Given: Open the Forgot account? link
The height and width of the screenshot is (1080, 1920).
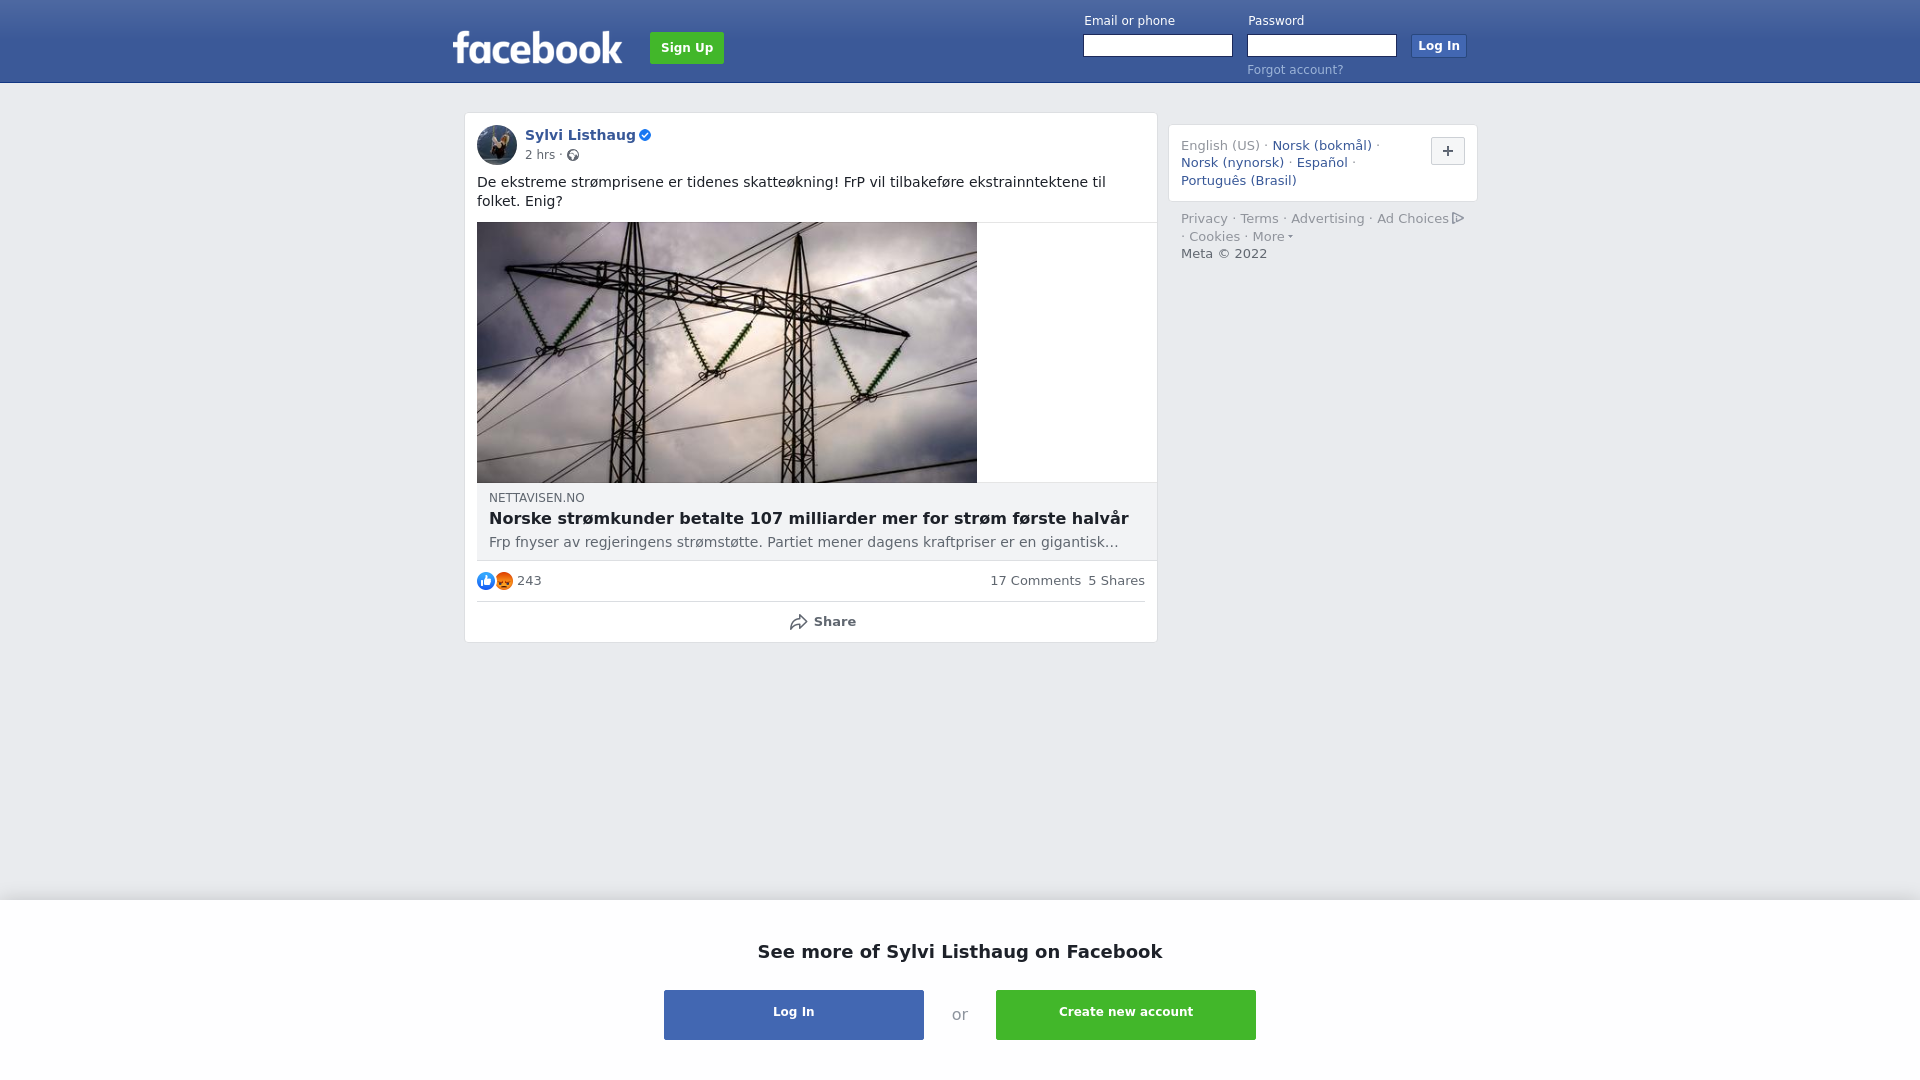Looking at the screenshot, I should pos(1295,70).
